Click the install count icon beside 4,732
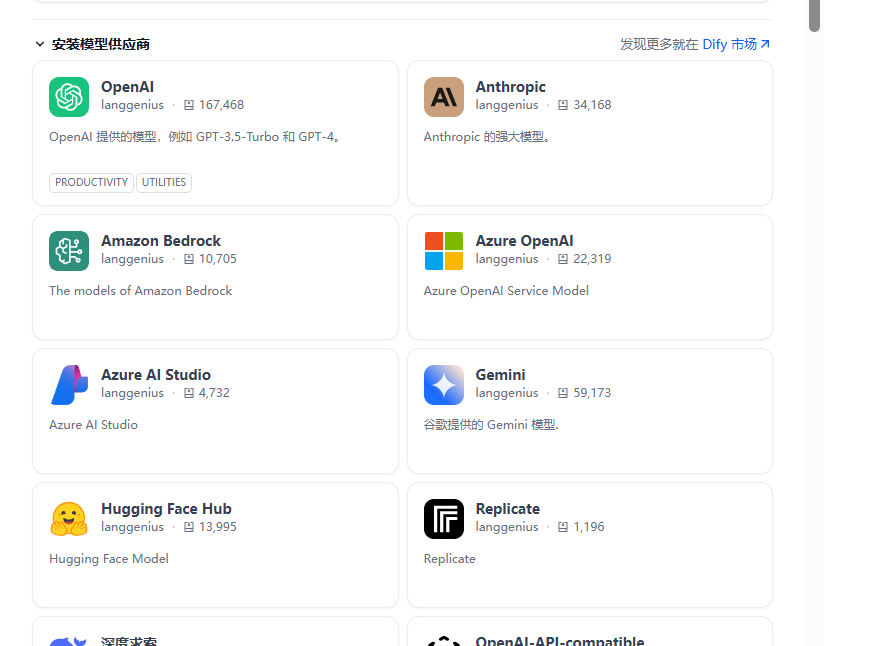Viewport: 893px width, 646px height. click(189, 393)
